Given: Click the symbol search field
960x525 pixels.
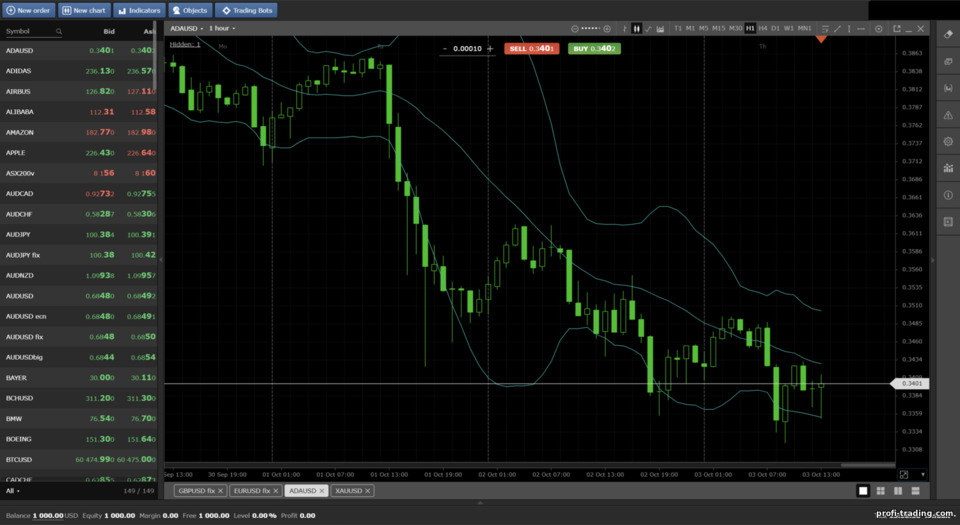Looking at the screenshot, I should (x=33, y=31).
